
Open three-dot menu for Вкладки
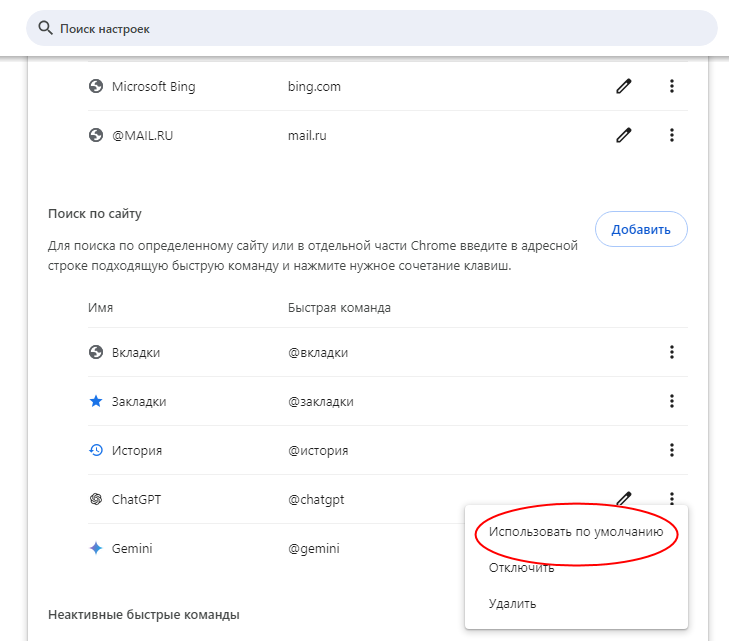[671, 352]
